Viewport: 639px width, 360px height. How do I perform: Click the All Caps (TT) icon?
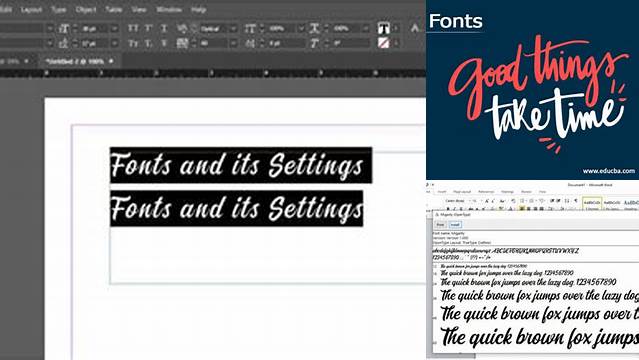tap(133, 28)
